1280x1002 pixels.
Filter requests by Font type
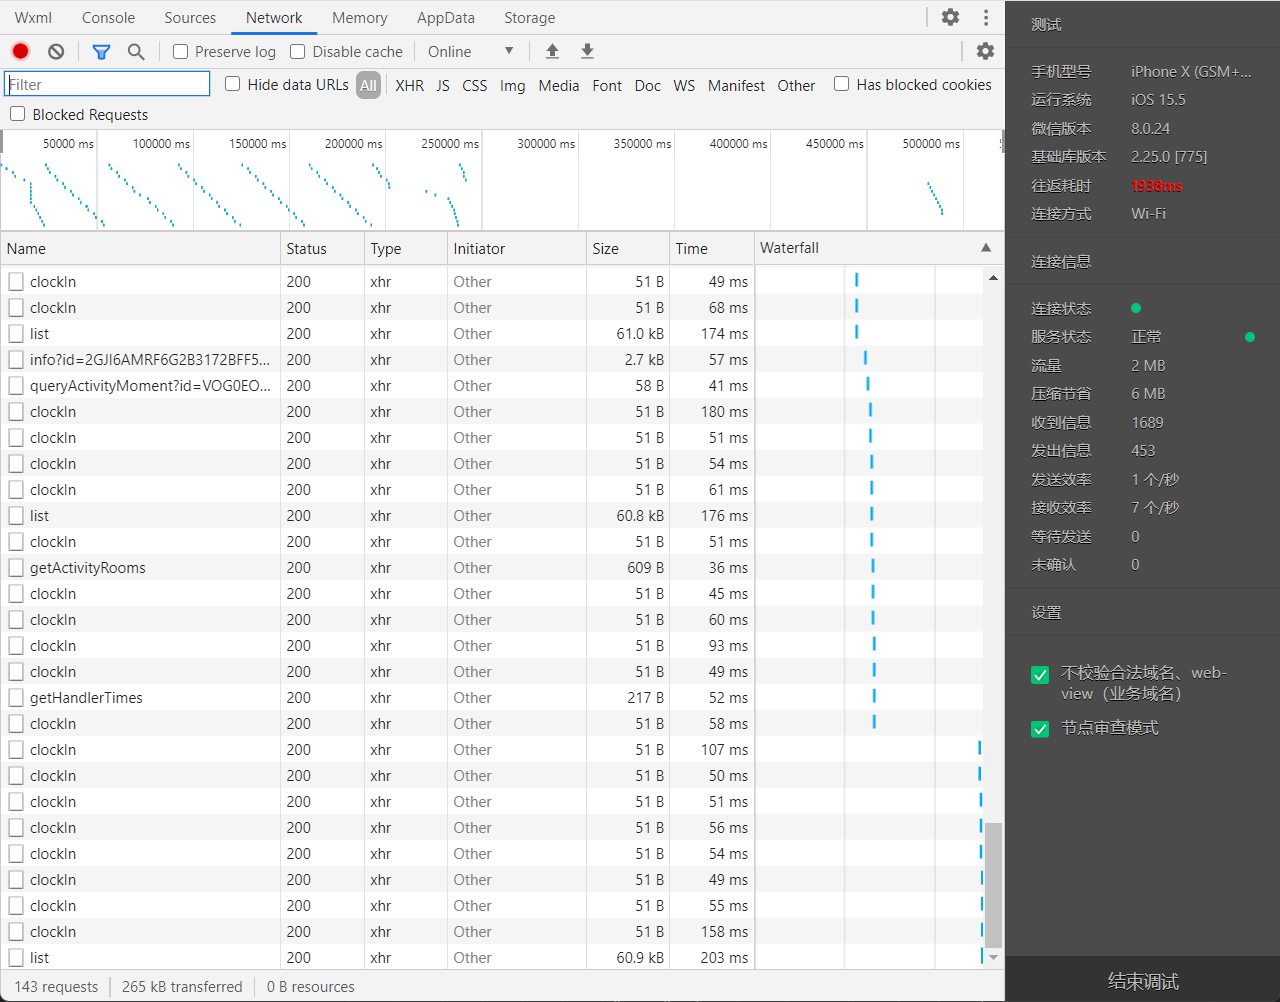pos(607,85)
